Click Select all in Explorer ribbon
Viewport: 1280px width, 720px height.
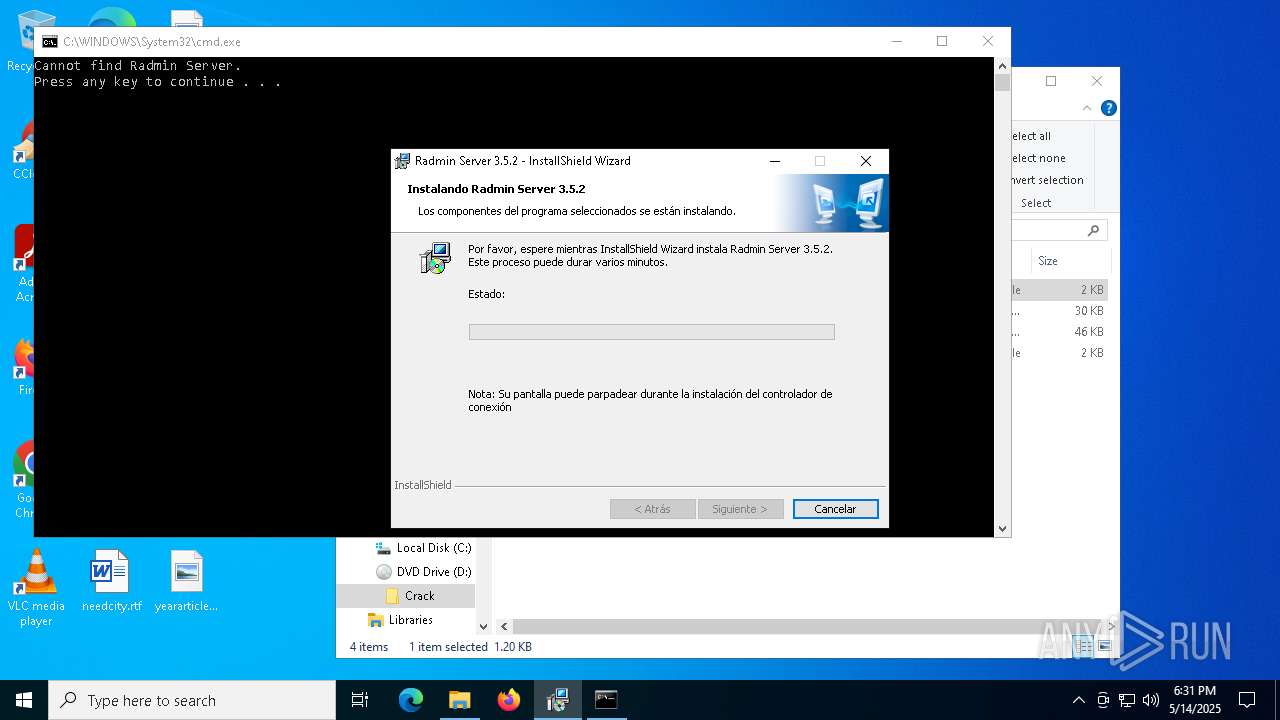coord(1031,136)
